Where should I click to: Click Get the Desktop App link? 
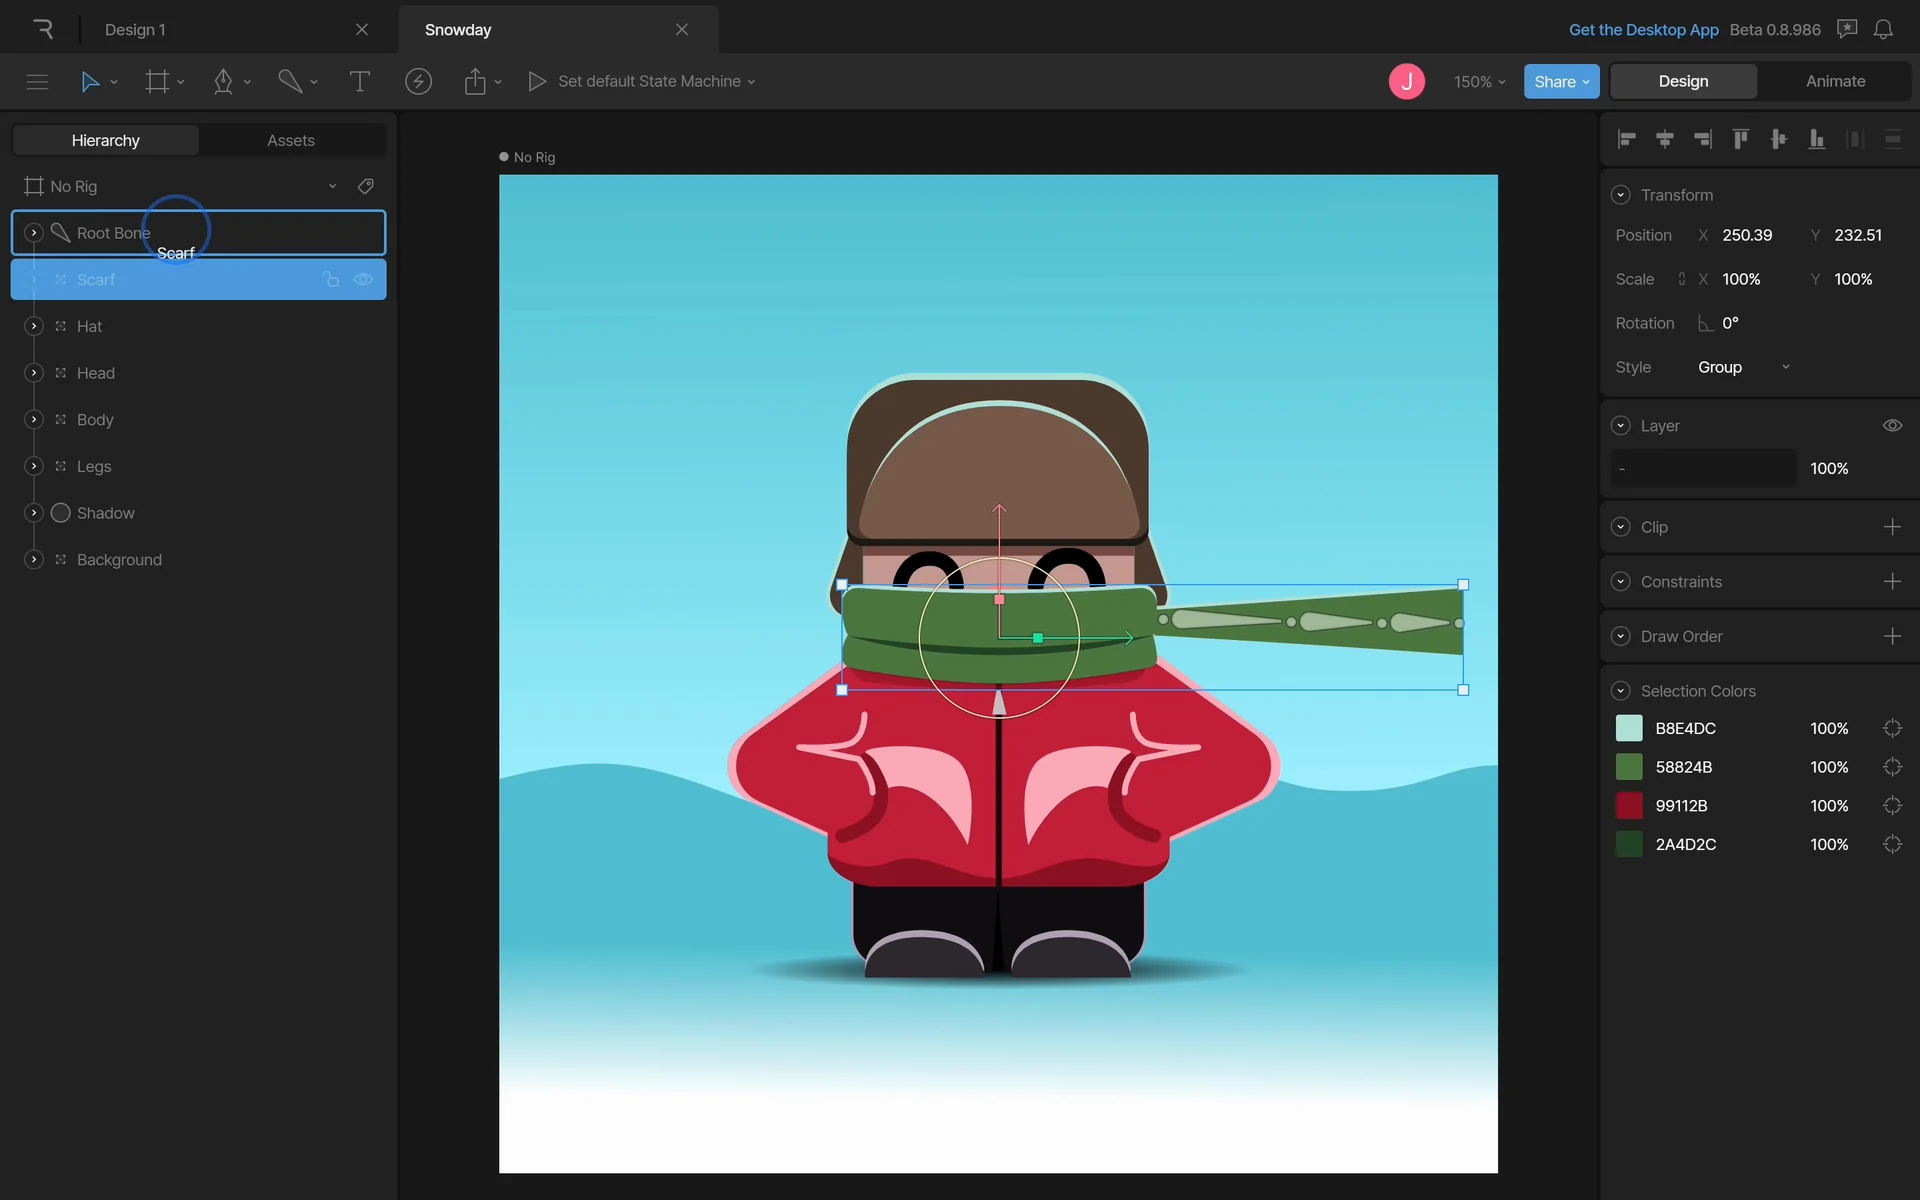click(x=1643, y=30)
